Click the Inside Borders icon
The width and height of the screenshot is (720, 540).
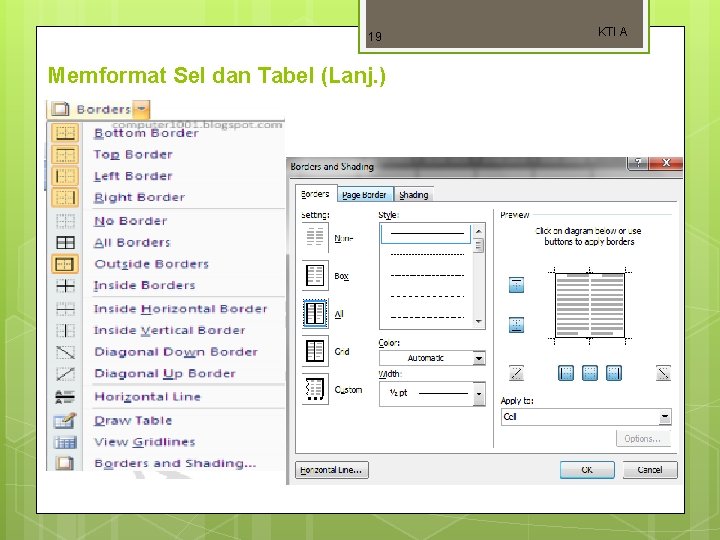pyautogui.click(x=65, y=286)
